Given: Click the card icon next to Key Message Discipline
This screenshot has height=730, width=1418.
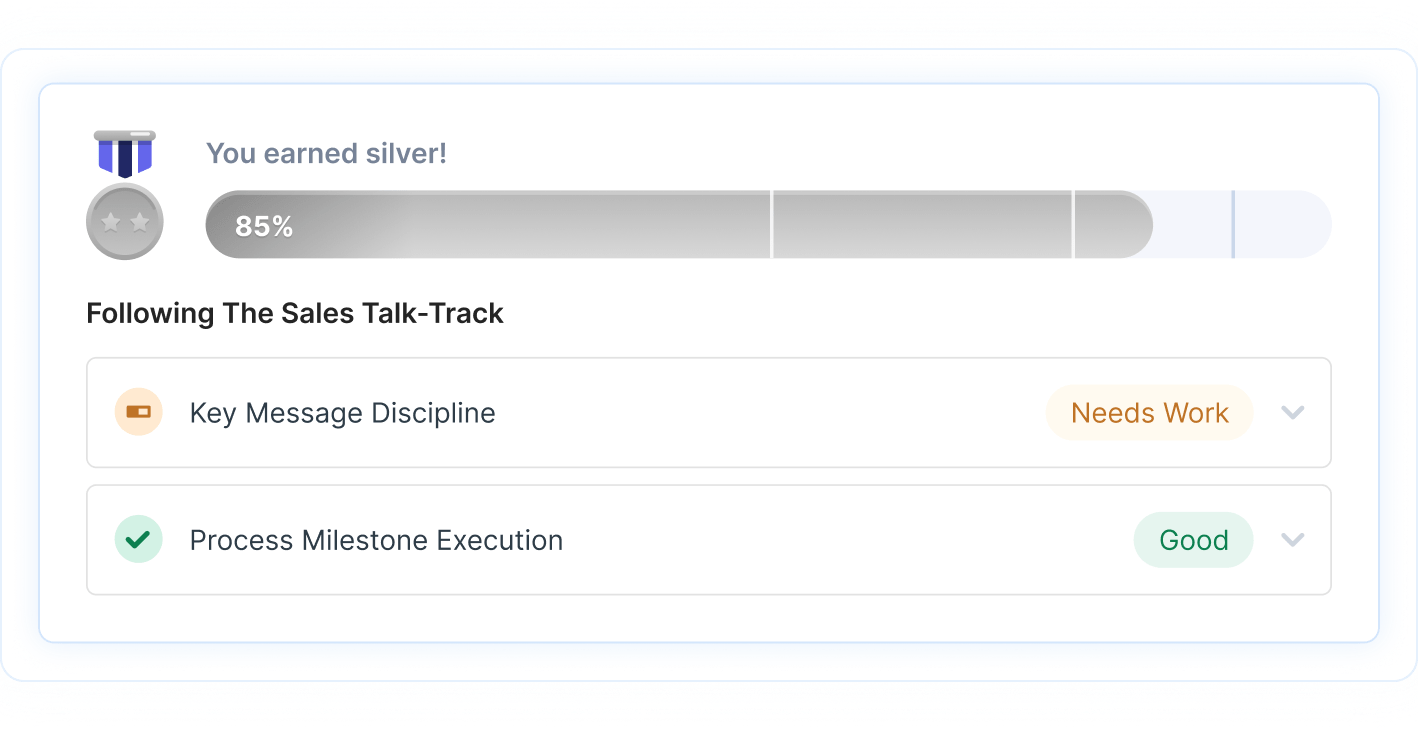Looking at the screenshot, I should (x=138, y=412).
